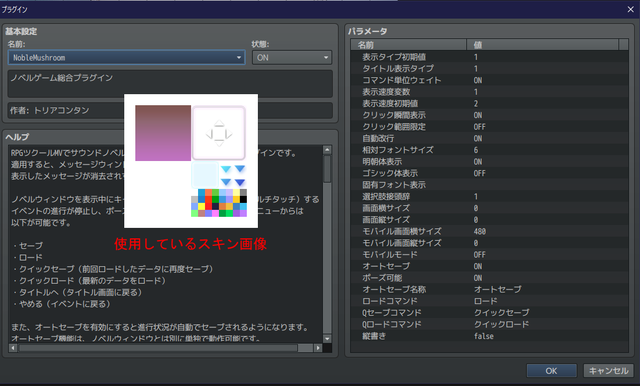Image resolution: width=640 pixels, height=386 pixels.
Task: Select the タイトル表示タイプ parameter row
Action: click(489, 69)
